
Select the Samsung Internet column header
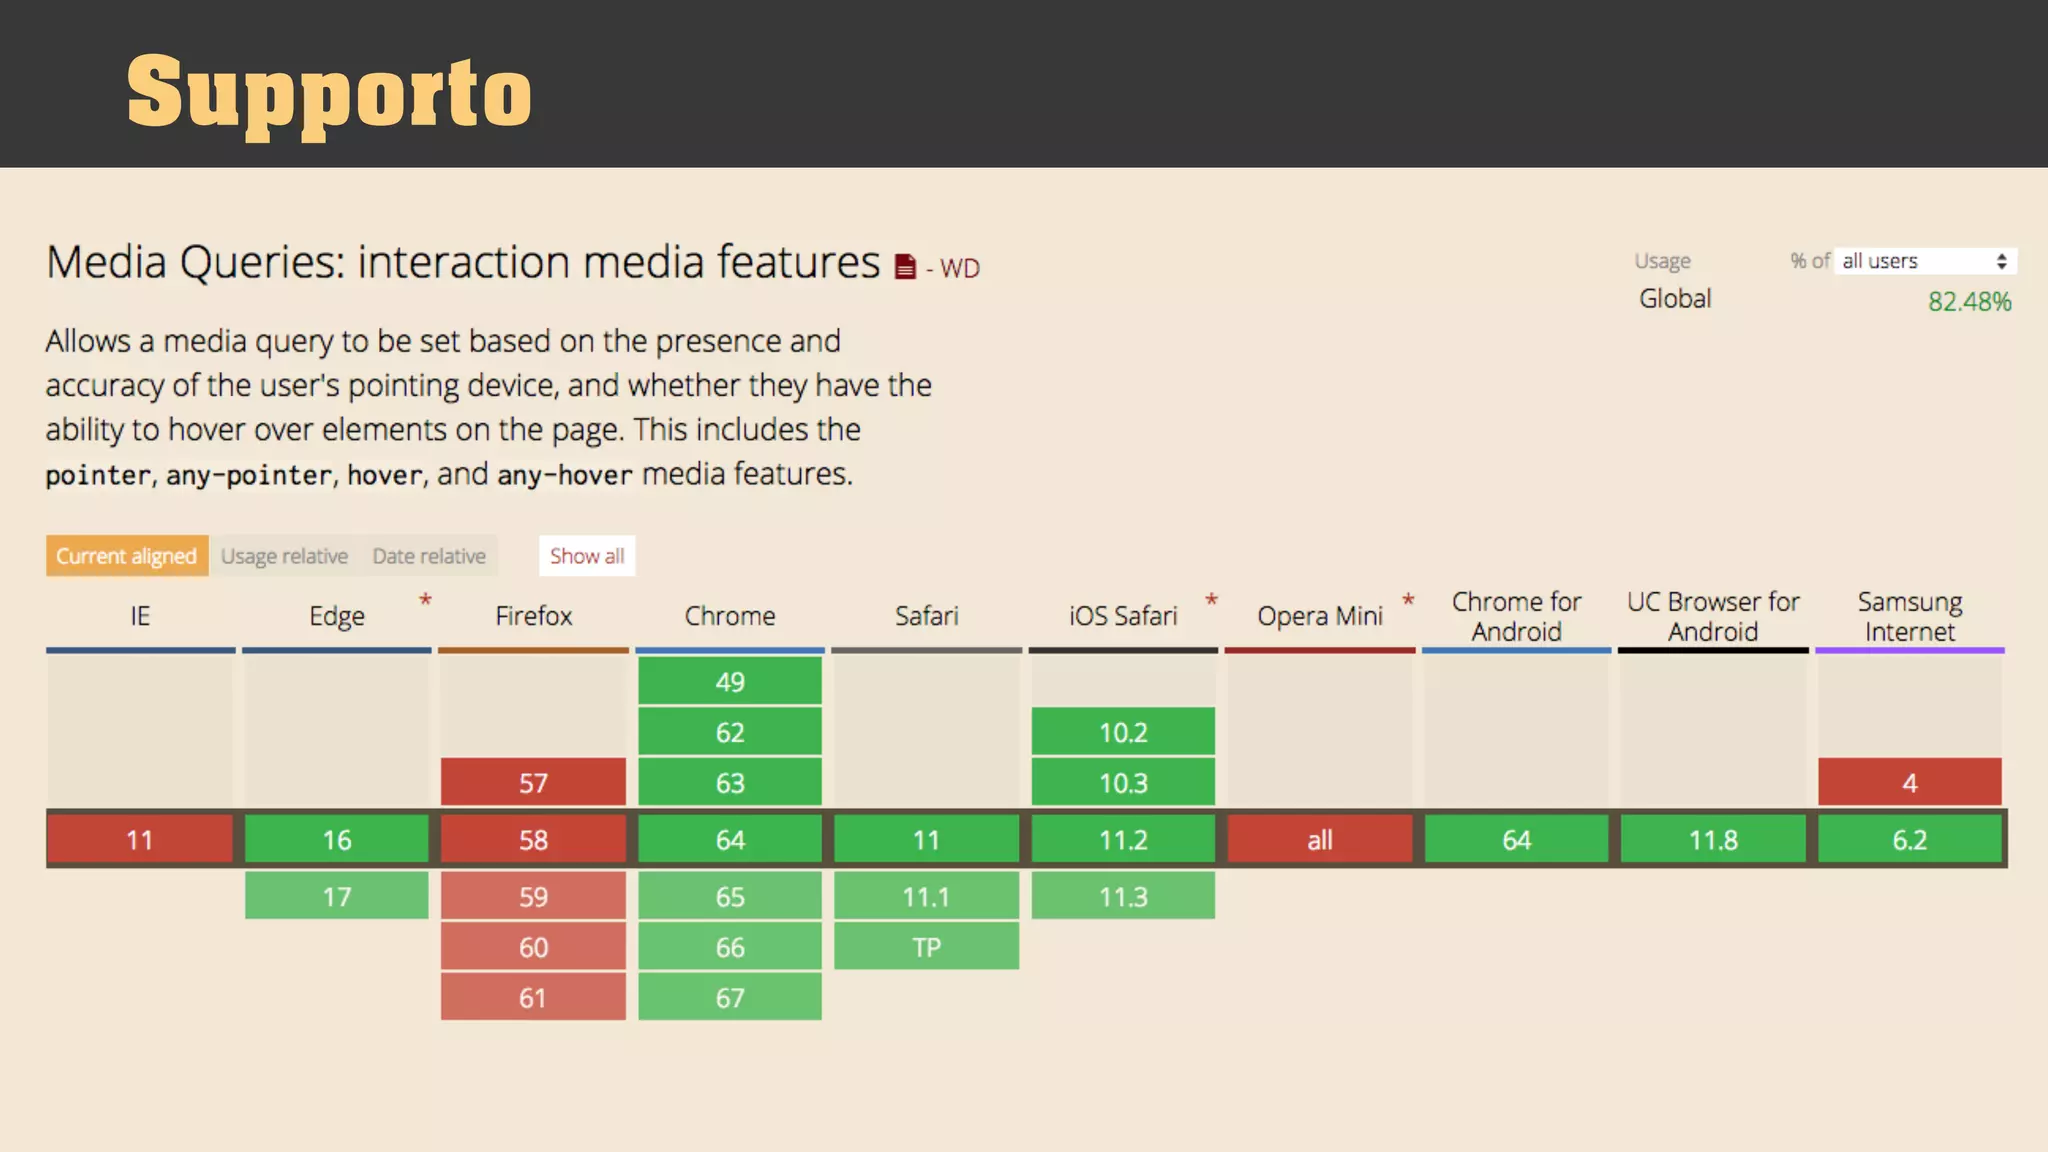click(x=1909, y=616)
